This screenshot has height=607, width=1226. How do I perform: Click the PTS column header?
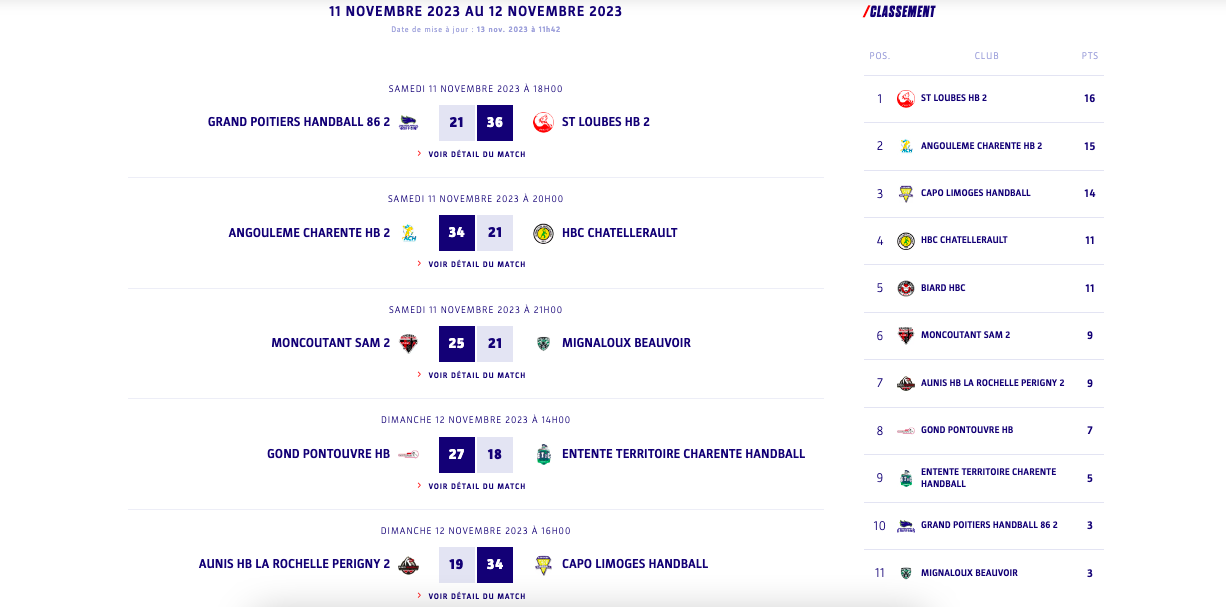pyautogui.click(x=1089, y=56)
